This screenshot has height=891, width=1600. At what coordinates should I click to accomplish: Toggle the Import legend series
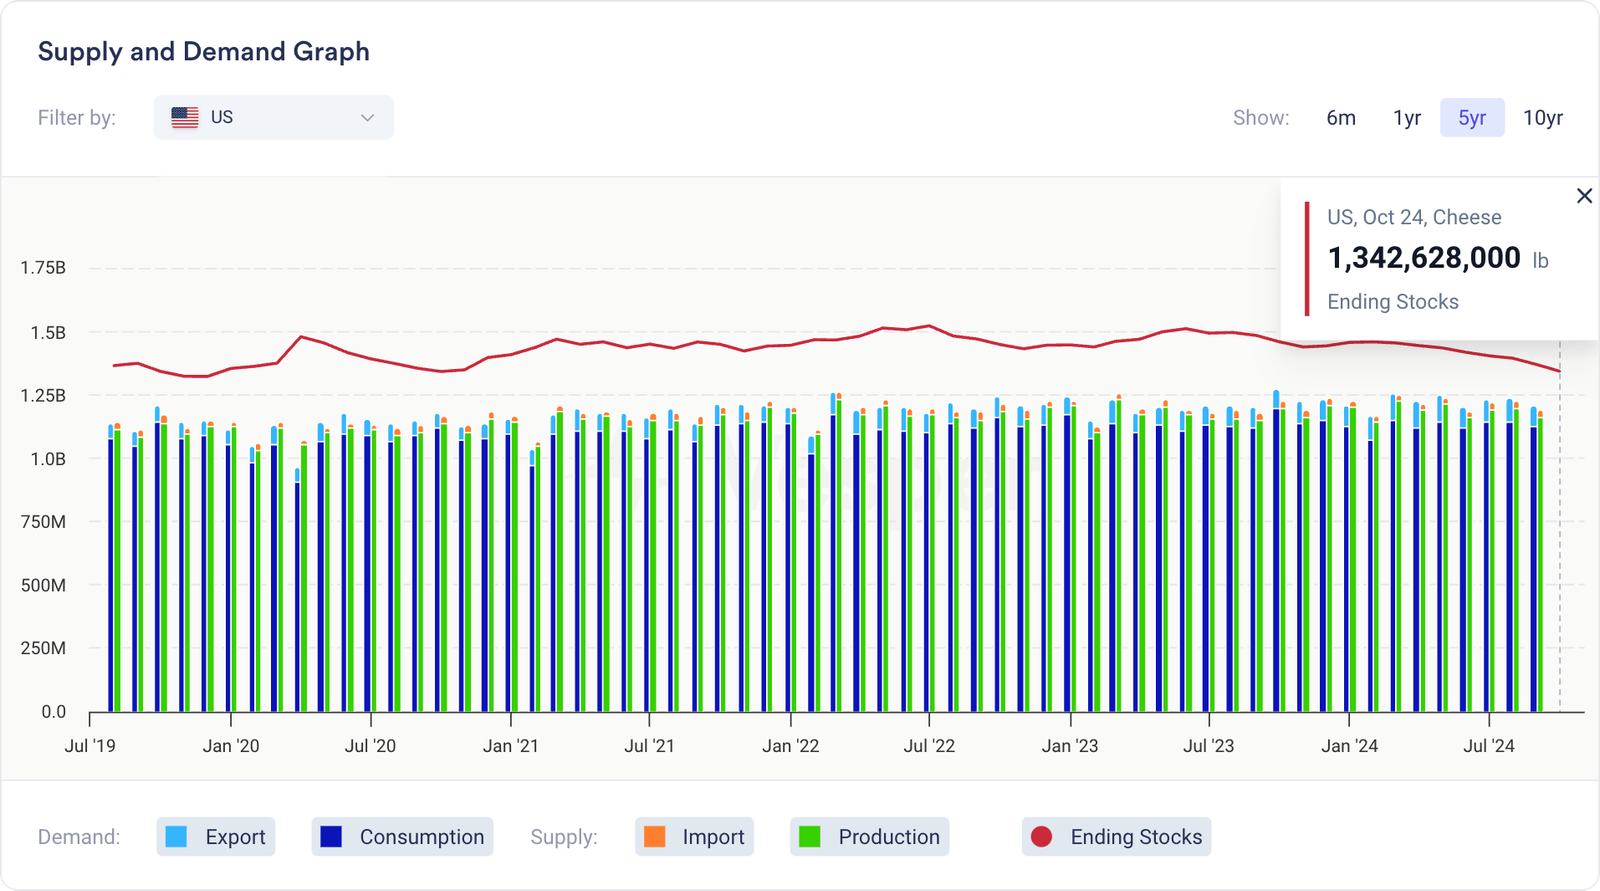694,837
